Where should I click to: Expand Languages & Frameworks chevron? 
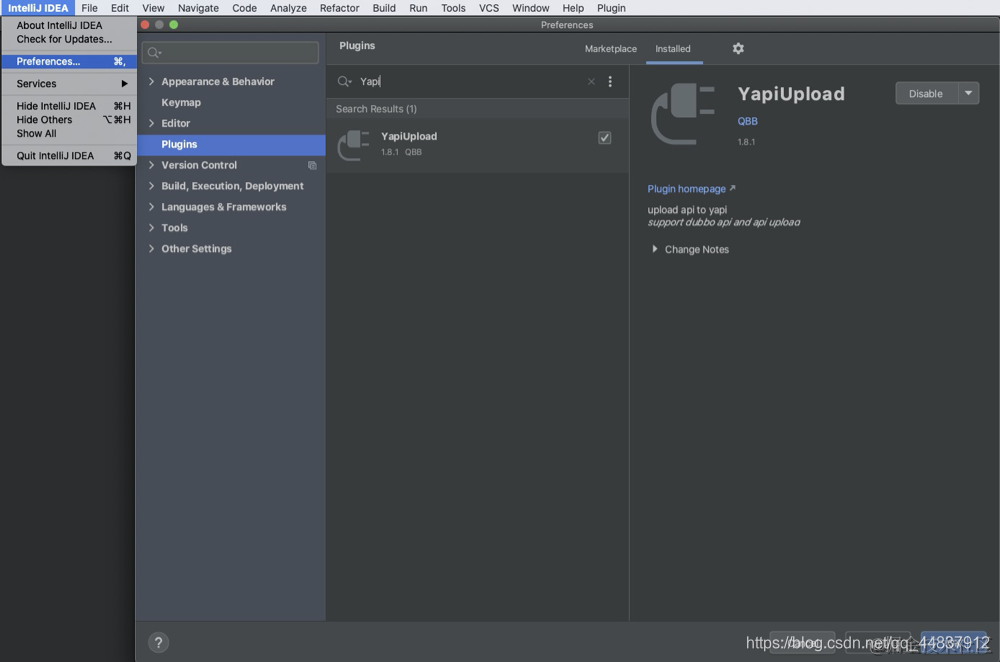(x=152, y=207)
